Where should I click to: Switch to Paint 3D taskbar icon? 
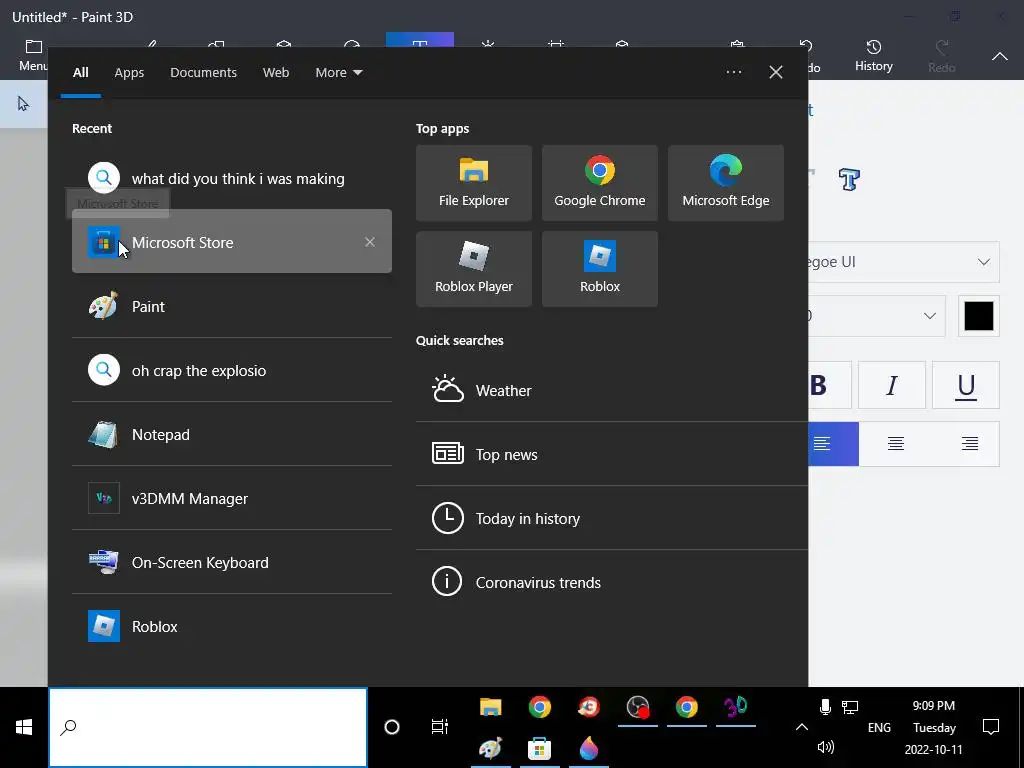tap(735, 707)
